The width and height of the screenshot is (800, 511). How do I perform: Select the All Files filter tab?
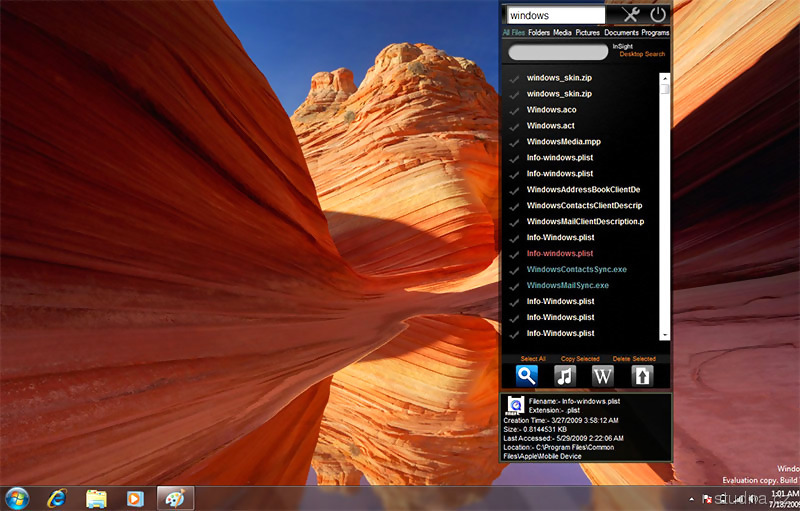coord(513,33)
